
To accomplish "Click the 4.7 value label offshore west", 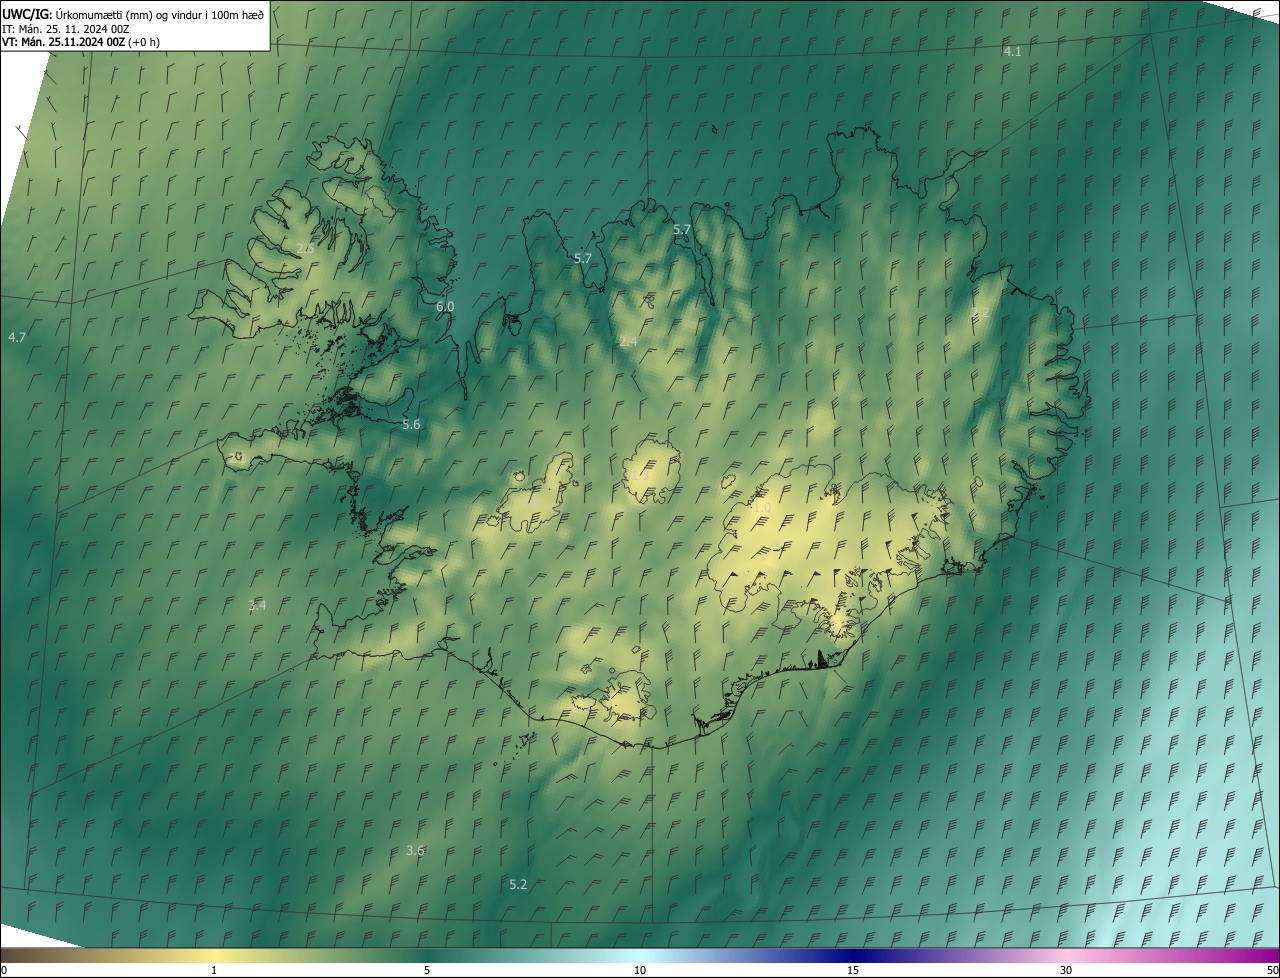I will [x=17, y=338].
